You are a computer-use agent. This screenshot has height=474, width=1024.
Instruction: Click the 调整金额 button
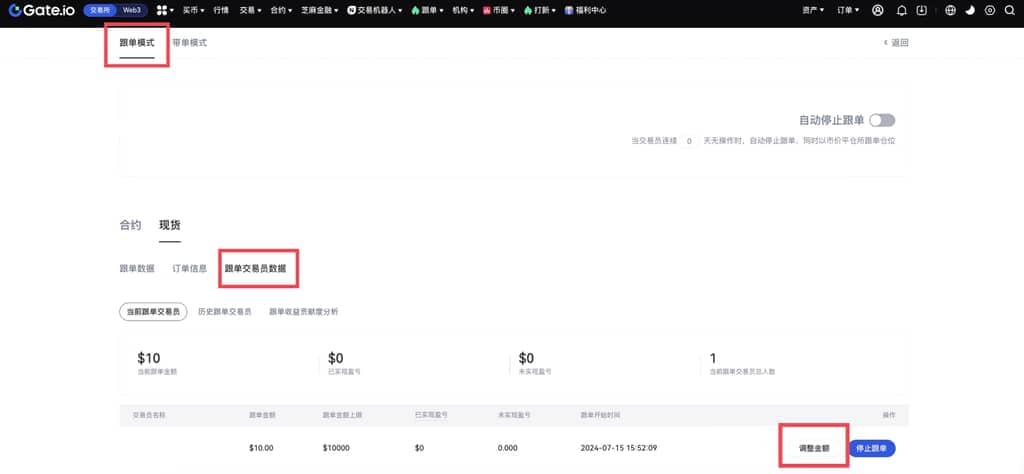[x=813, y=448]
